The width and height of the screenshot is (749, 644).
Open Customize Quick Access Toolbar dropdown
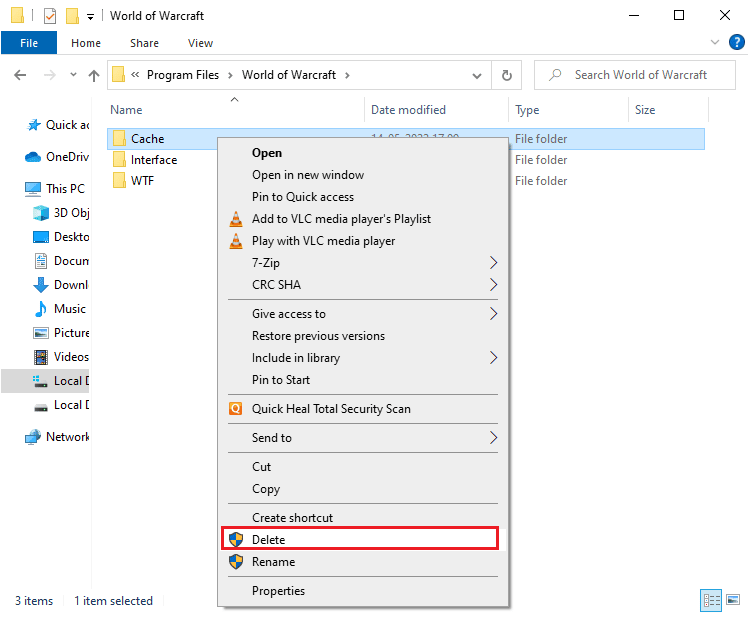[90, 17]
